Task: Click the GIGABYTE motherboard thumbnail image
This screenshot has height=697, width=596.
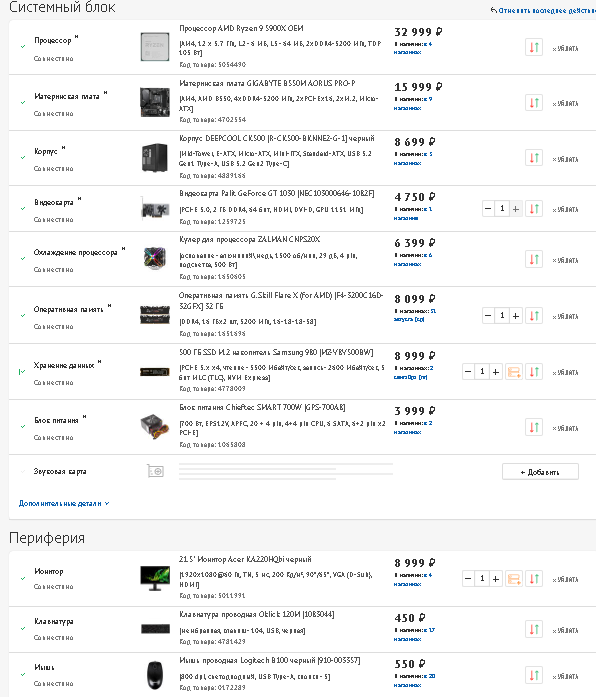Action: coord(155,102)
